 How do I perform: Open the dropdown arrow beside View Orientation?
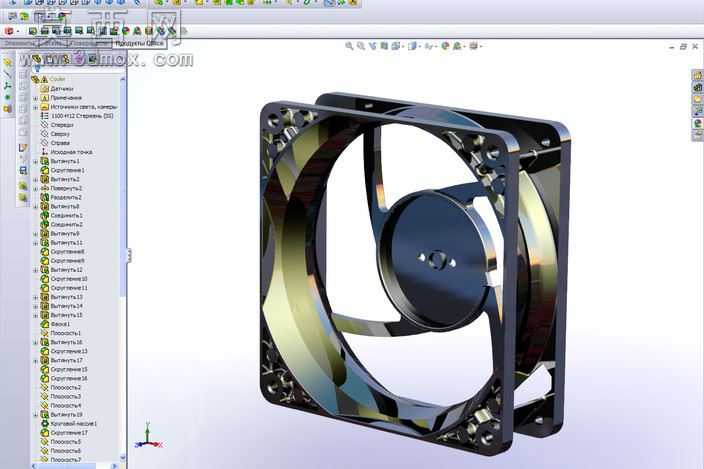point(403,46)
